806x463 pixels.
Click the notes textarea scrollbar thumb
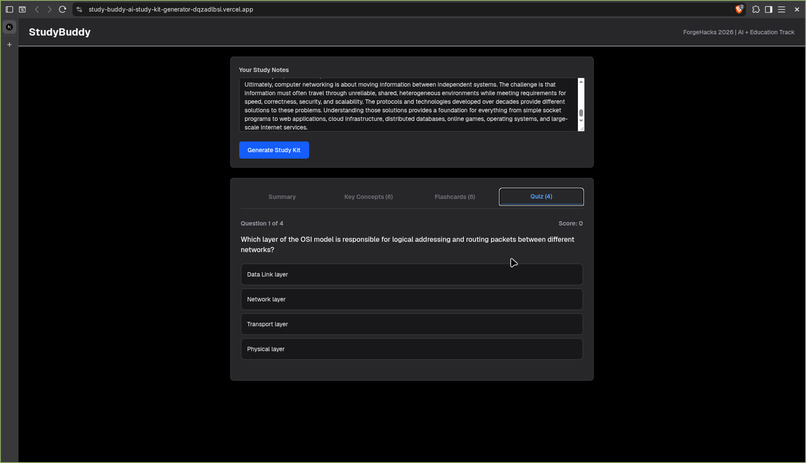(x=581, y=113)
